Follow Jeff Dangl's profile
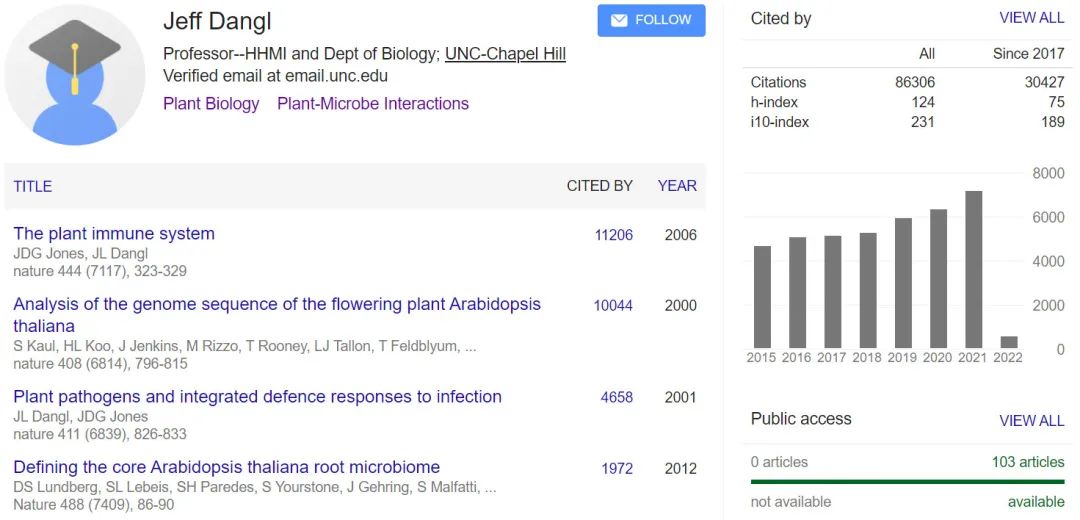 (x=651, y=20)
